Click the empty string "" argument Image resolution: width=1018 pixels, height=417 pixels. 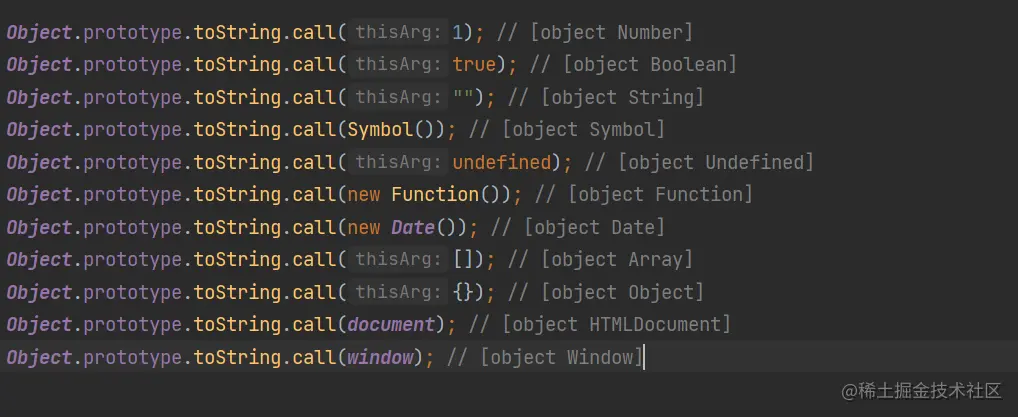(x=464, y=97)
